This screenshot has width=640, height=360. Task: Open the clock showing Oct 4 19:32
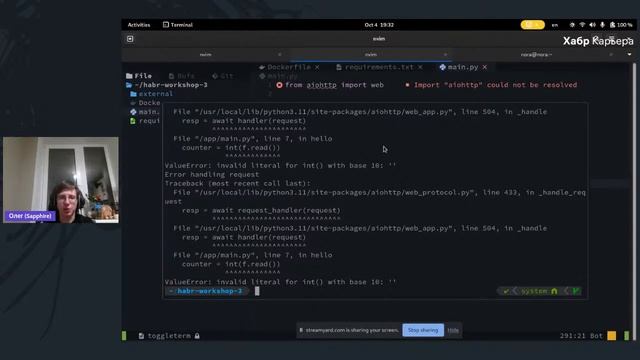(379, 25)
